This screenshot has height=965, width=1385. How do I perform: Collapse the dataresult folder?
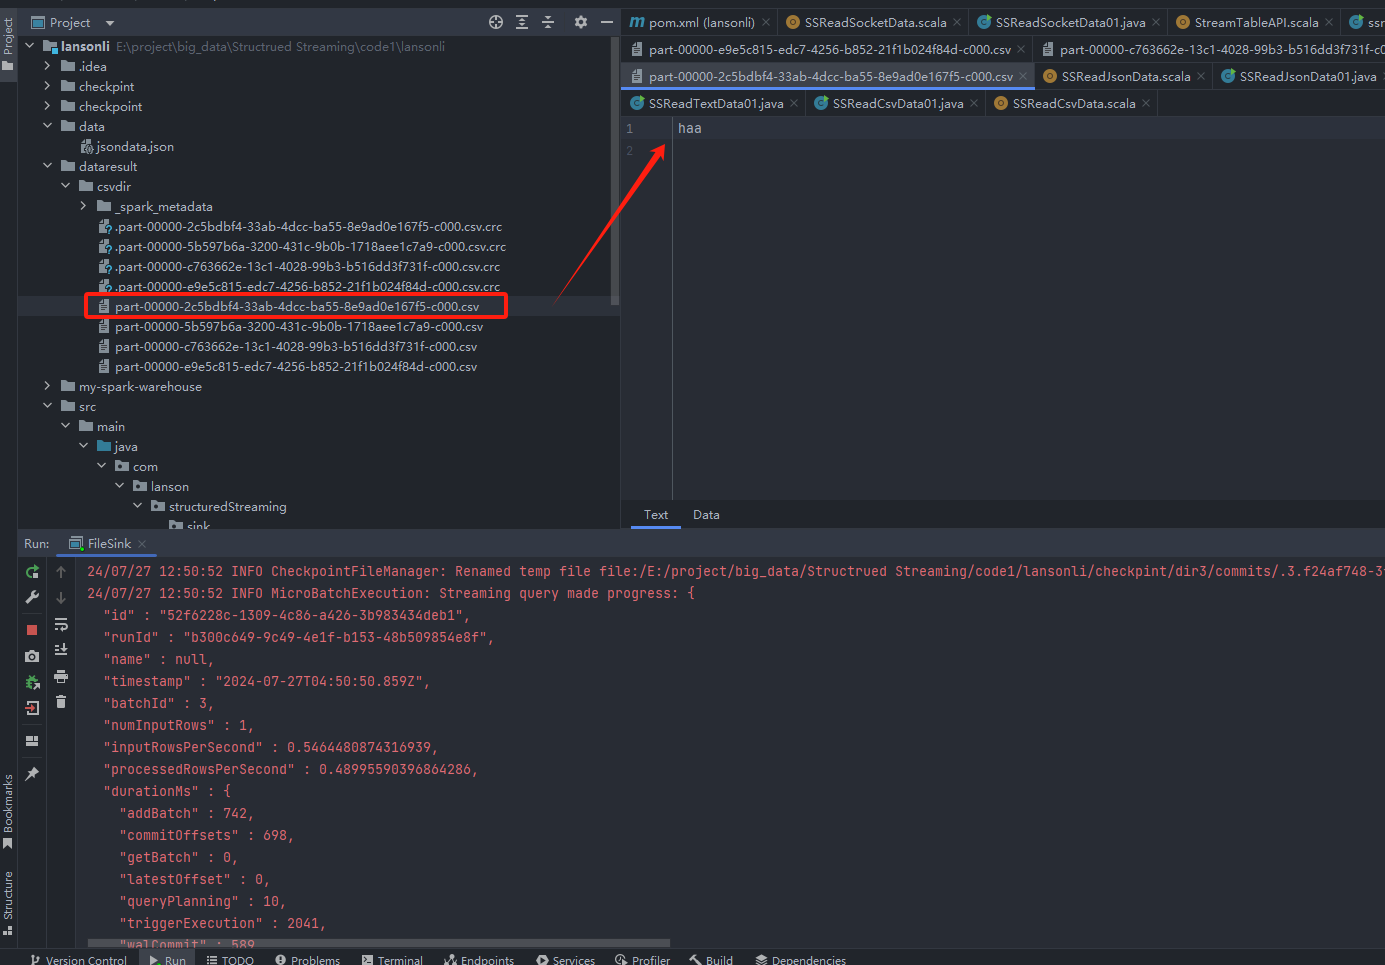pos(47,166)
